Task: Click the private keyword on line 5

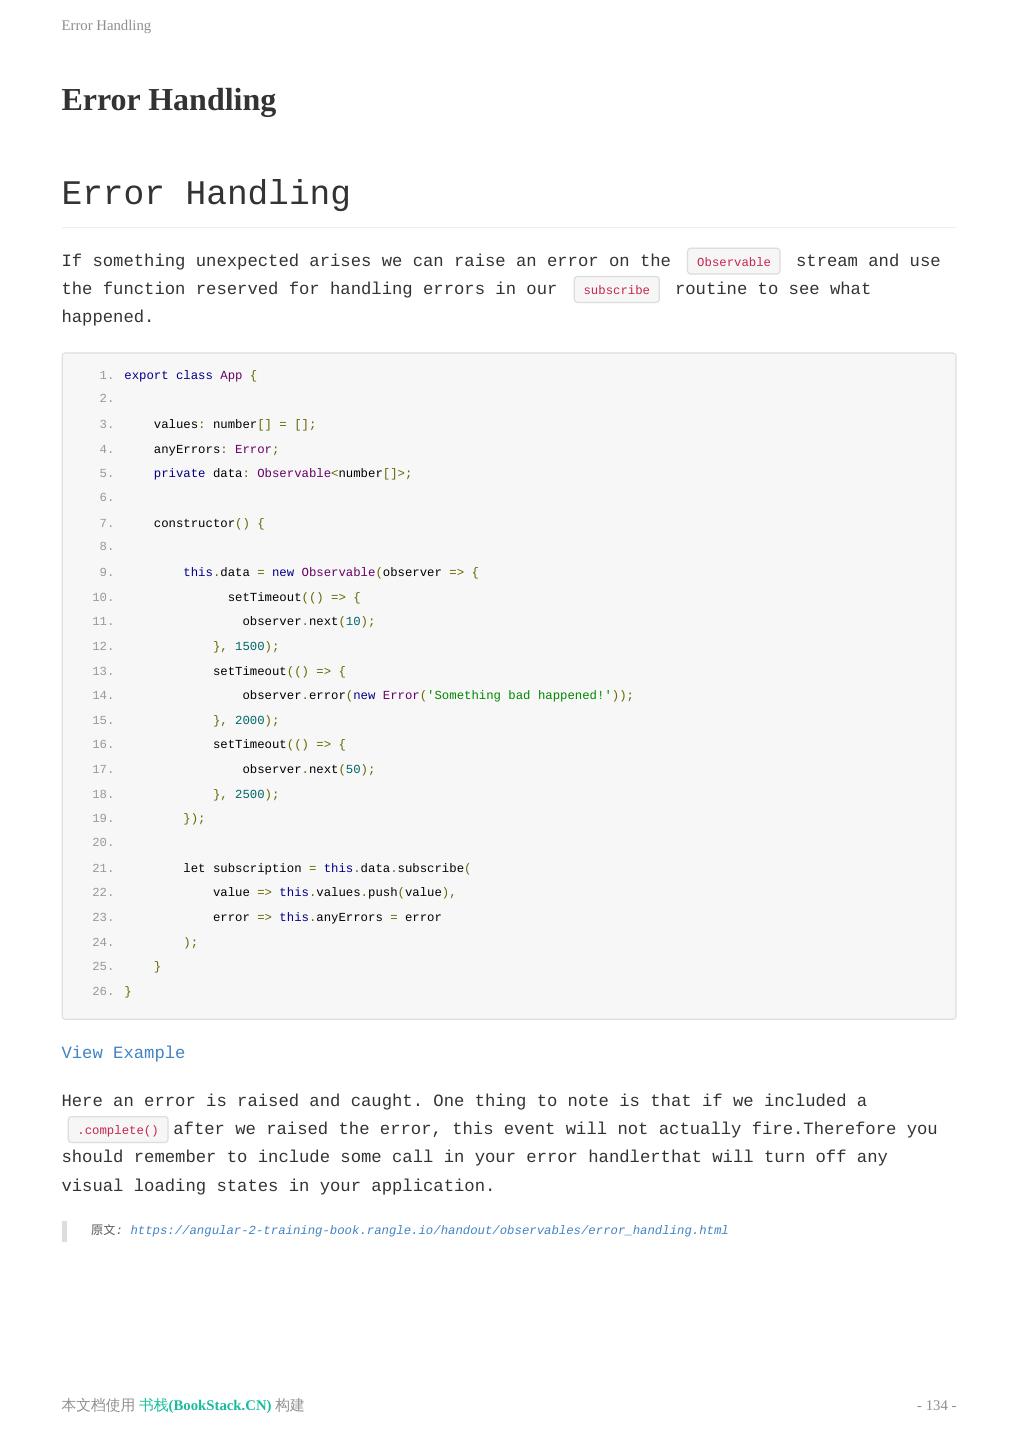Action: [x=179, y=473]
